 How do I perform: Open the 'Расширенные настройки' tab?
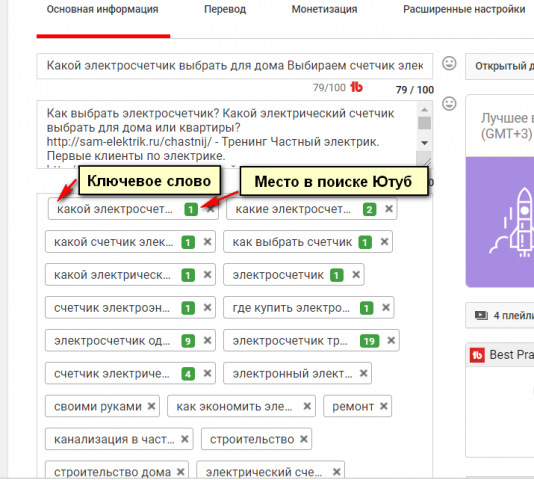pyautogui.click(x=464, y=9)
